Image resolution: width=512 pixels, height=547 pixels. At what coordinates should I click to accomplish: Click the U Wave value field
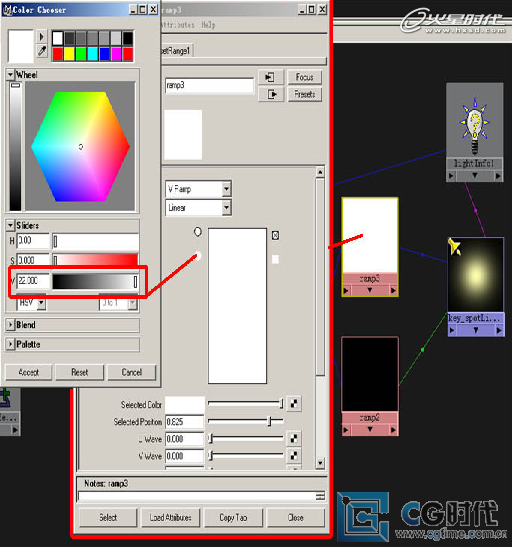[185, 439]
